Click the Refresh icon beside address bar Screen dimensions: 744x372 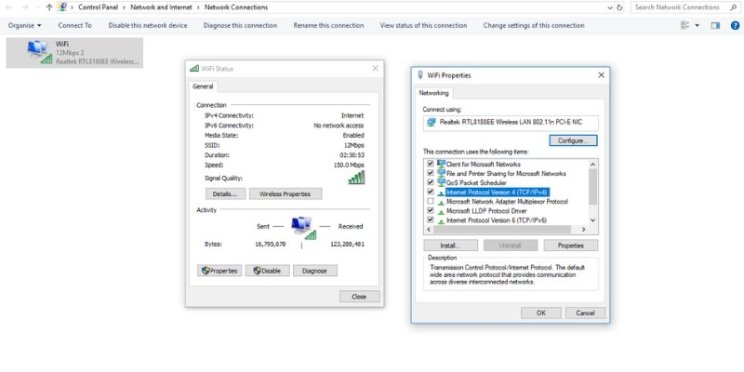click(619, 8)
